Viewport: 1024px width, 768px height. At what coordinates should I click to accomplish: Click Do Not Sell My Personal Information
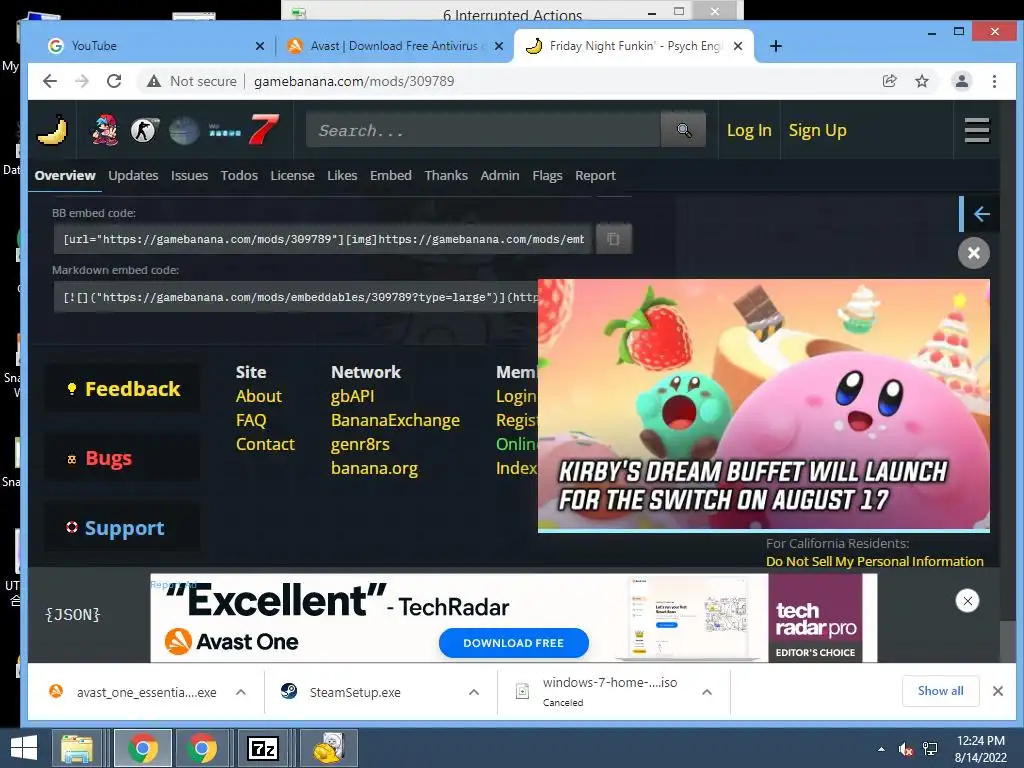pyautogui.click(x=874, y=562)
